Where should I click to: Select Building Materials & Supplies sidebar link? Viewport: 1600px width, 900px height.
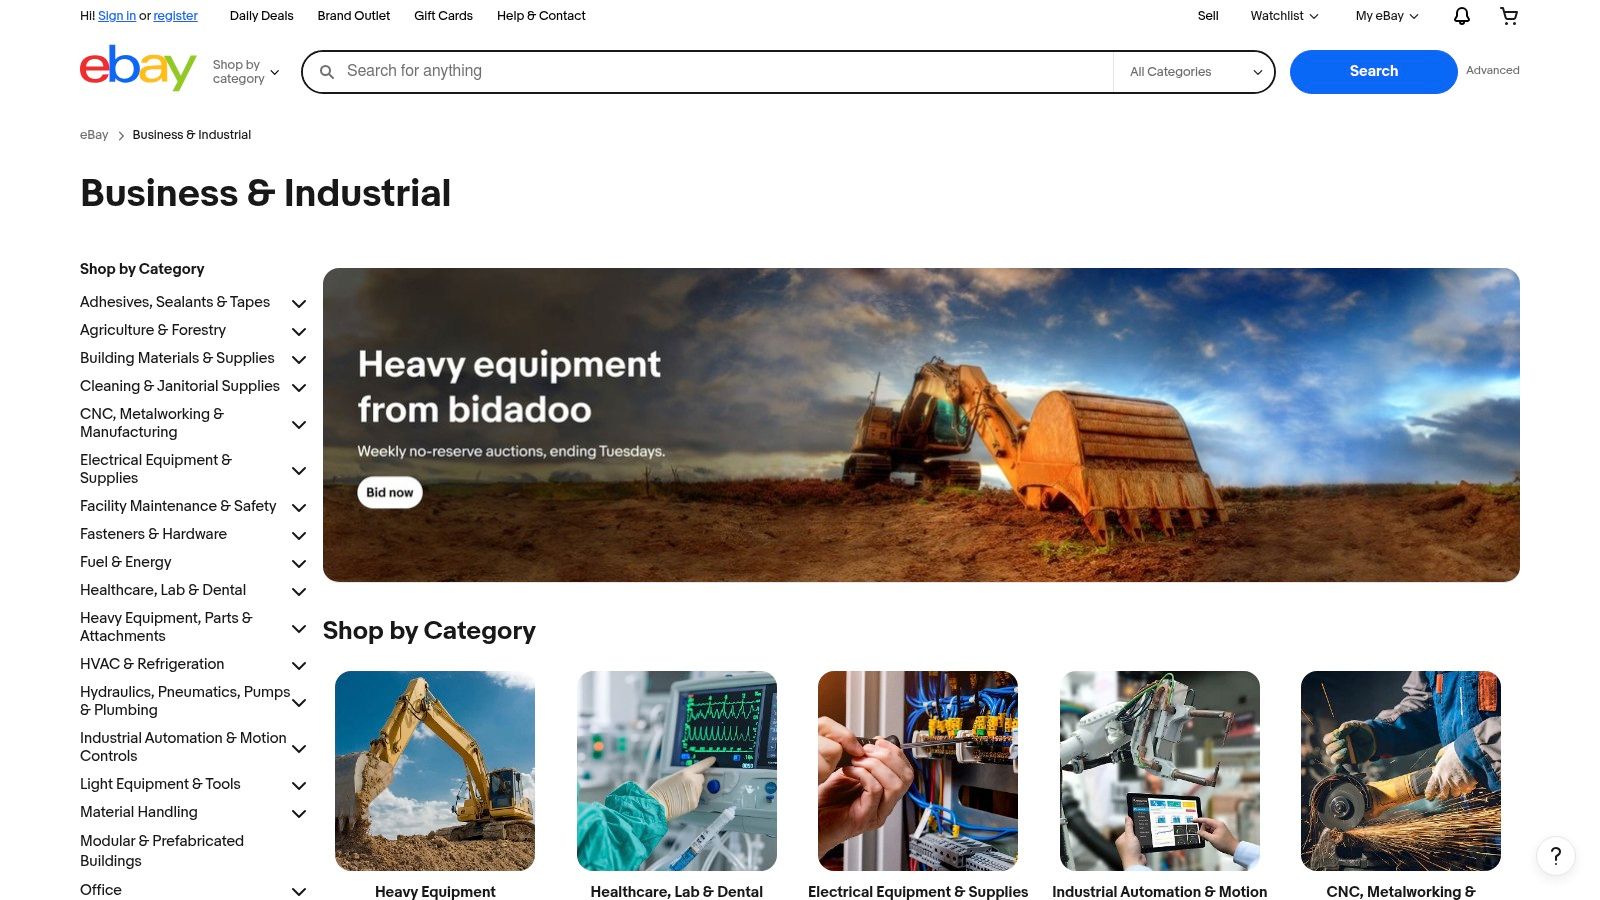(x=177, y=358)
